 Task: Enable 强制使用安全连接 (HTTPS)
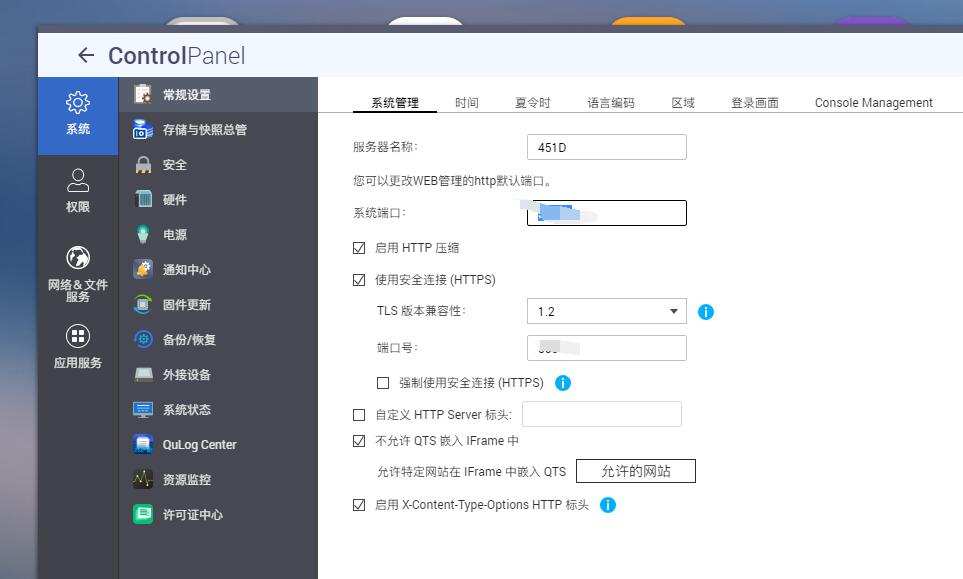point(383,382)
